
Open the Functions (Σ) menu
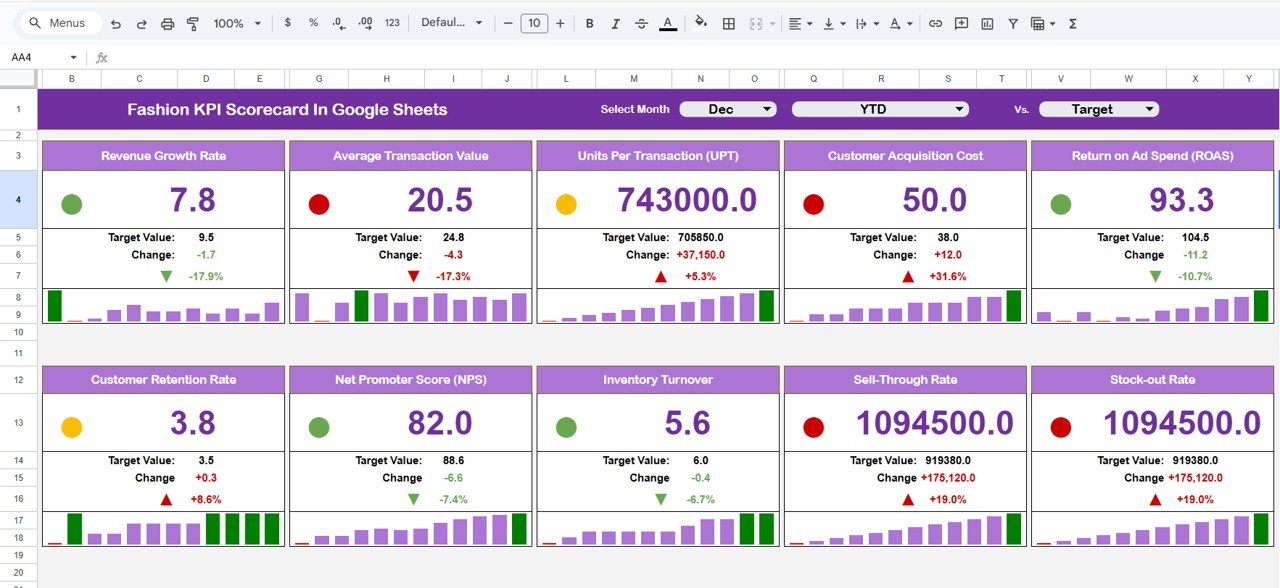(1071, 22)
